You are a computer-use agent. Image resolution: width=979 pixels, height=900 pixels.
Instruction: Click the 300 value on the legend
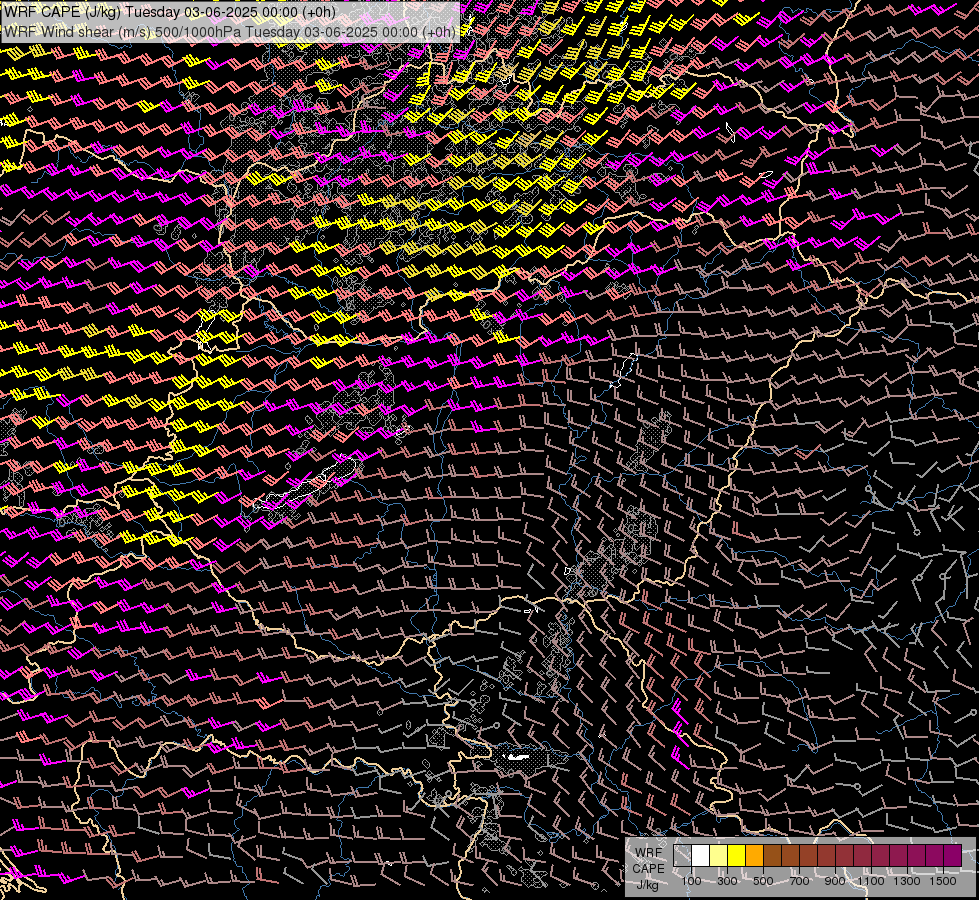727,881
